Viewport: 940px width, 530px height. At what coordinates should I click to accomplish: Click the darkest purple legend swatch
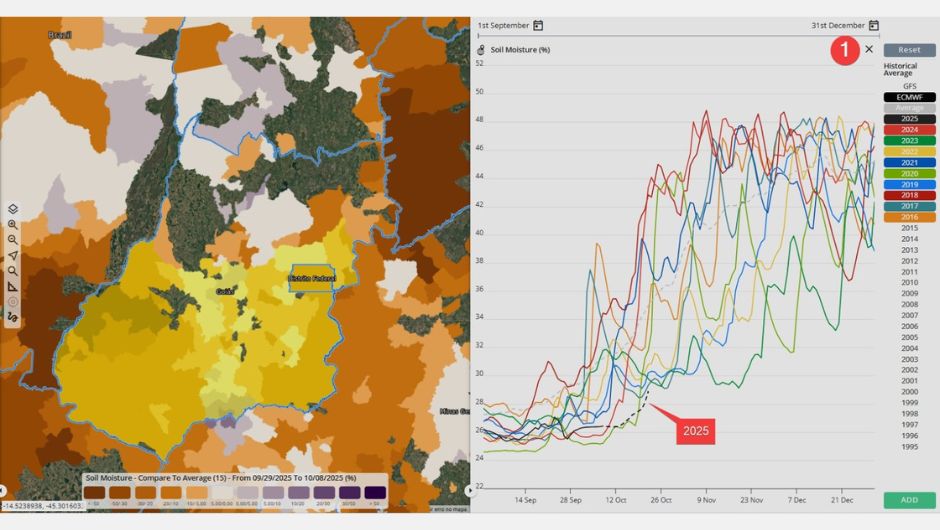376,493
